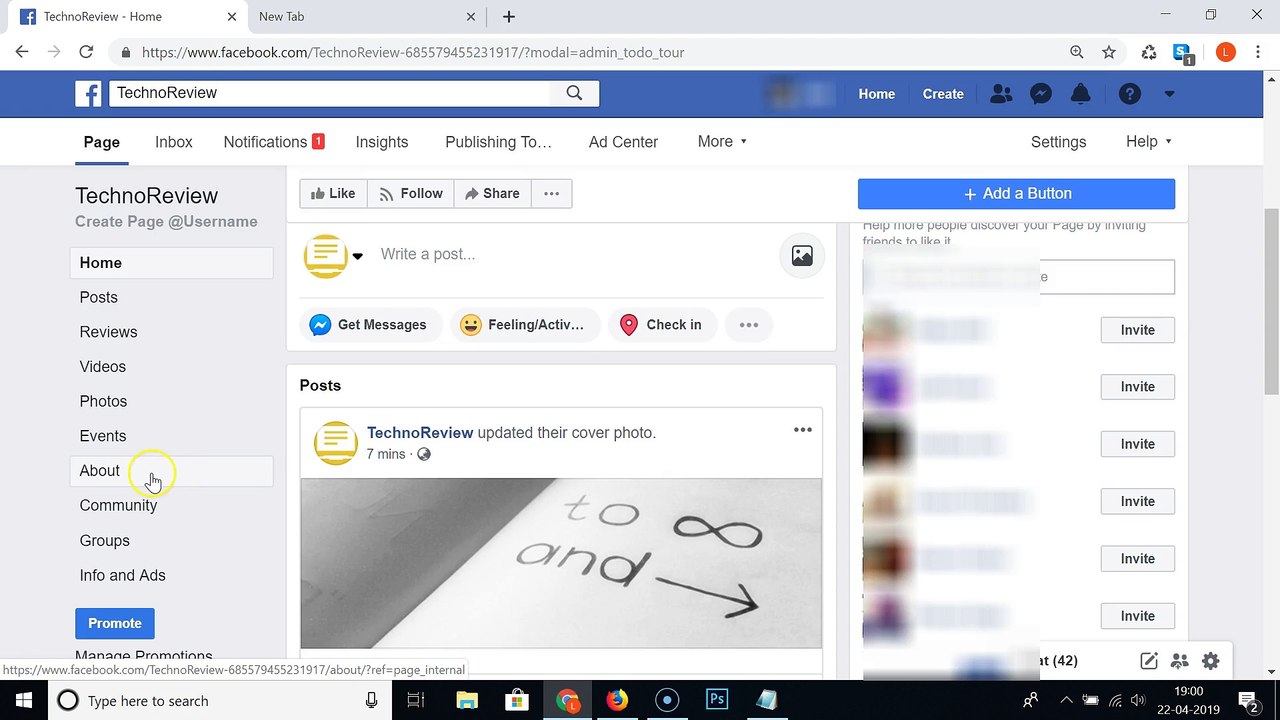The width and height of the screenshot is (1280, 720).
Task: Open the Inbox tab
Action: [x=174, y=142]
